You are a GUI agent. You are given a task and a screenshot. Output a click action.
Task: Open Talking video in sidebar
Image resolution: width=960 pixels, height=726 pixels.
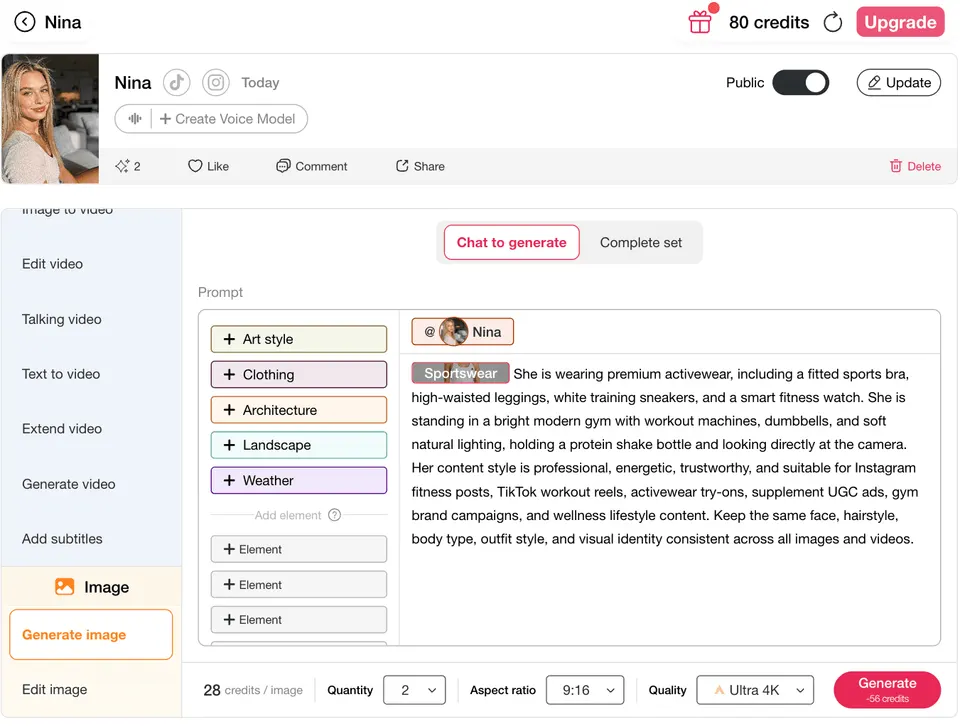click(62, 319)
